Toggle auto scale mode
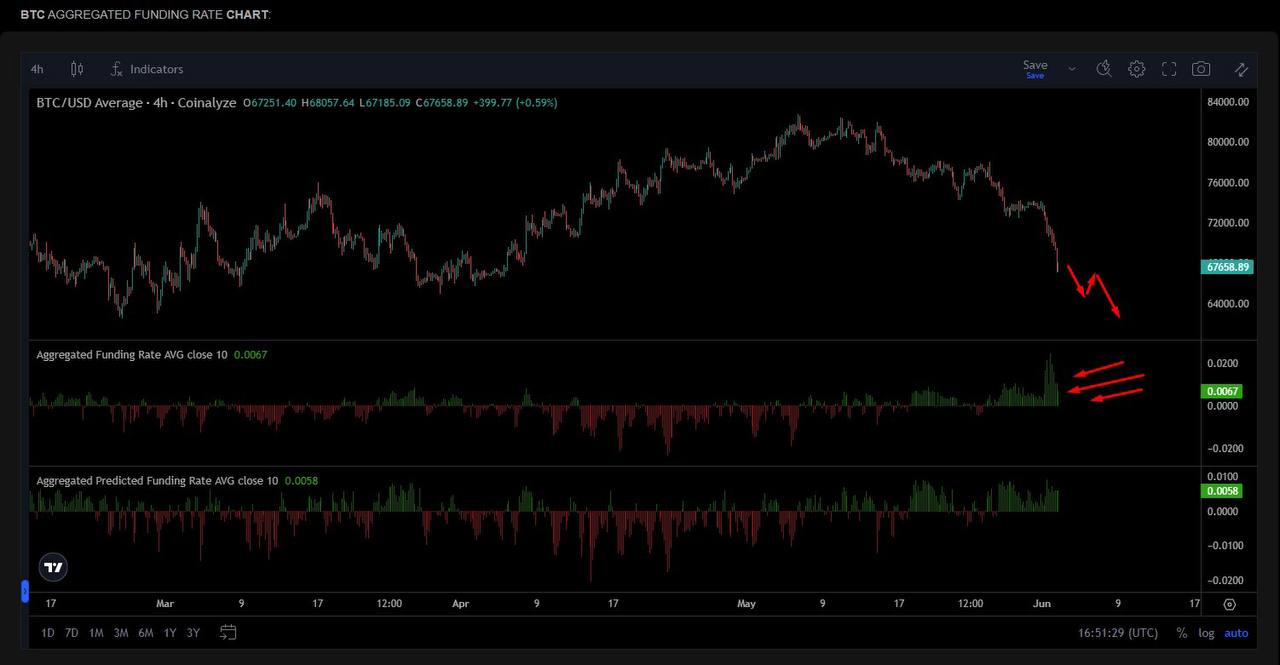This screenshot has width=1280, height=665. pos(1236,633)
